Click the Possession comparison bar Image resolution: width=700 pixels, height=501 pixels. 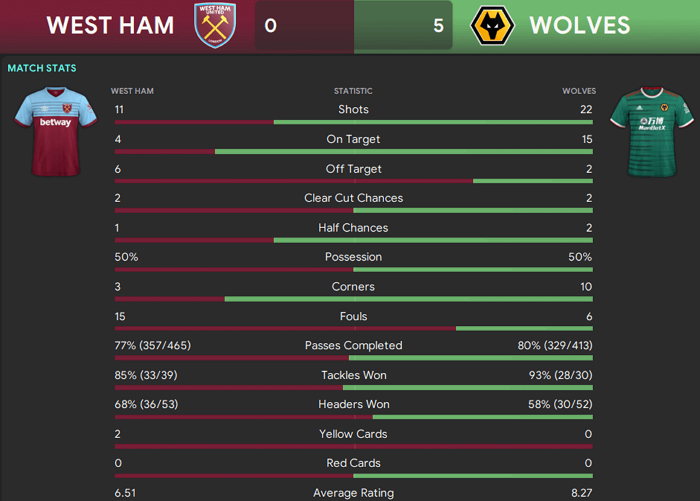point(354,270)
